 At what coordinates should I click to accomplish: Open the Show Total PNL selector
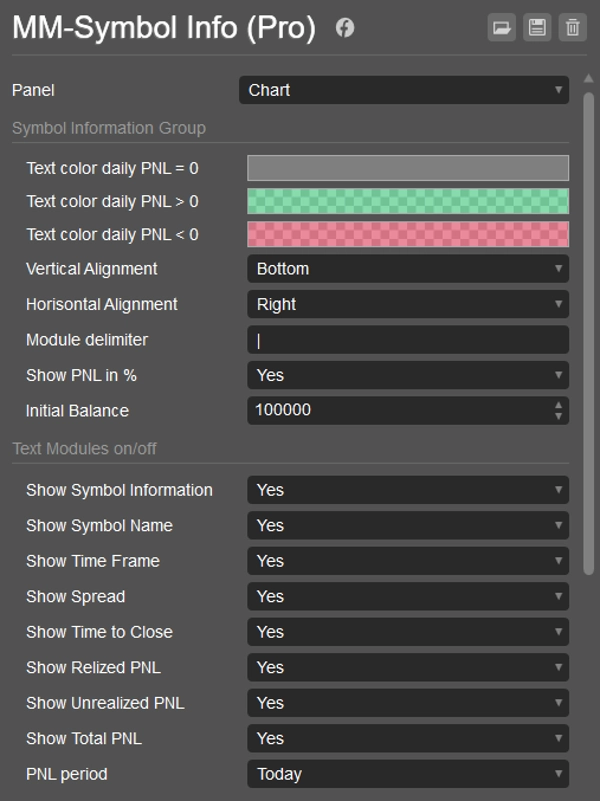click(407, 738)
